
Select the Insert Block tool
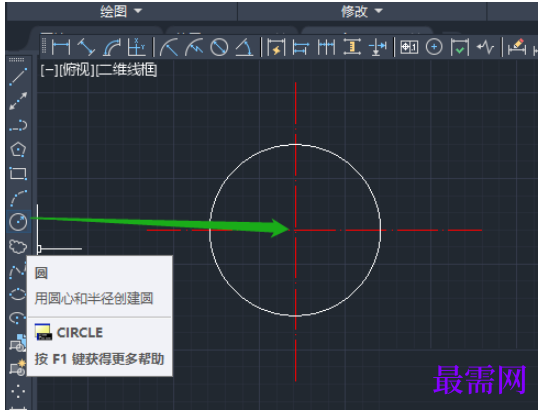[17, 343]
